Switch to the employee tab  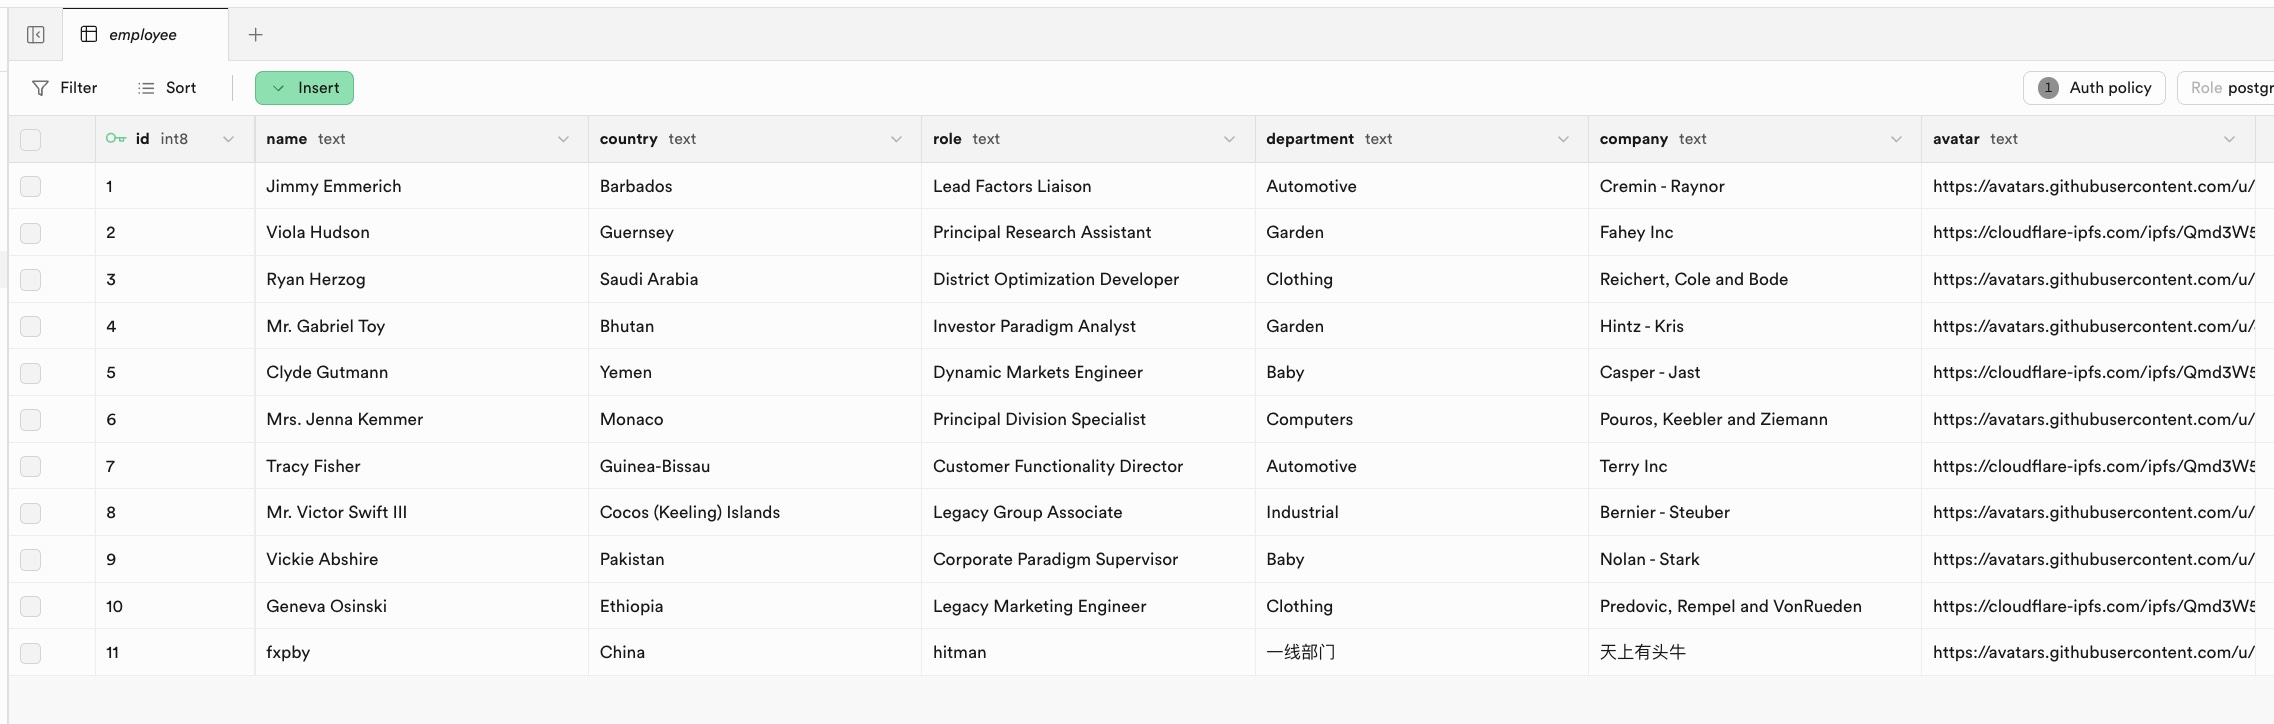143,35
